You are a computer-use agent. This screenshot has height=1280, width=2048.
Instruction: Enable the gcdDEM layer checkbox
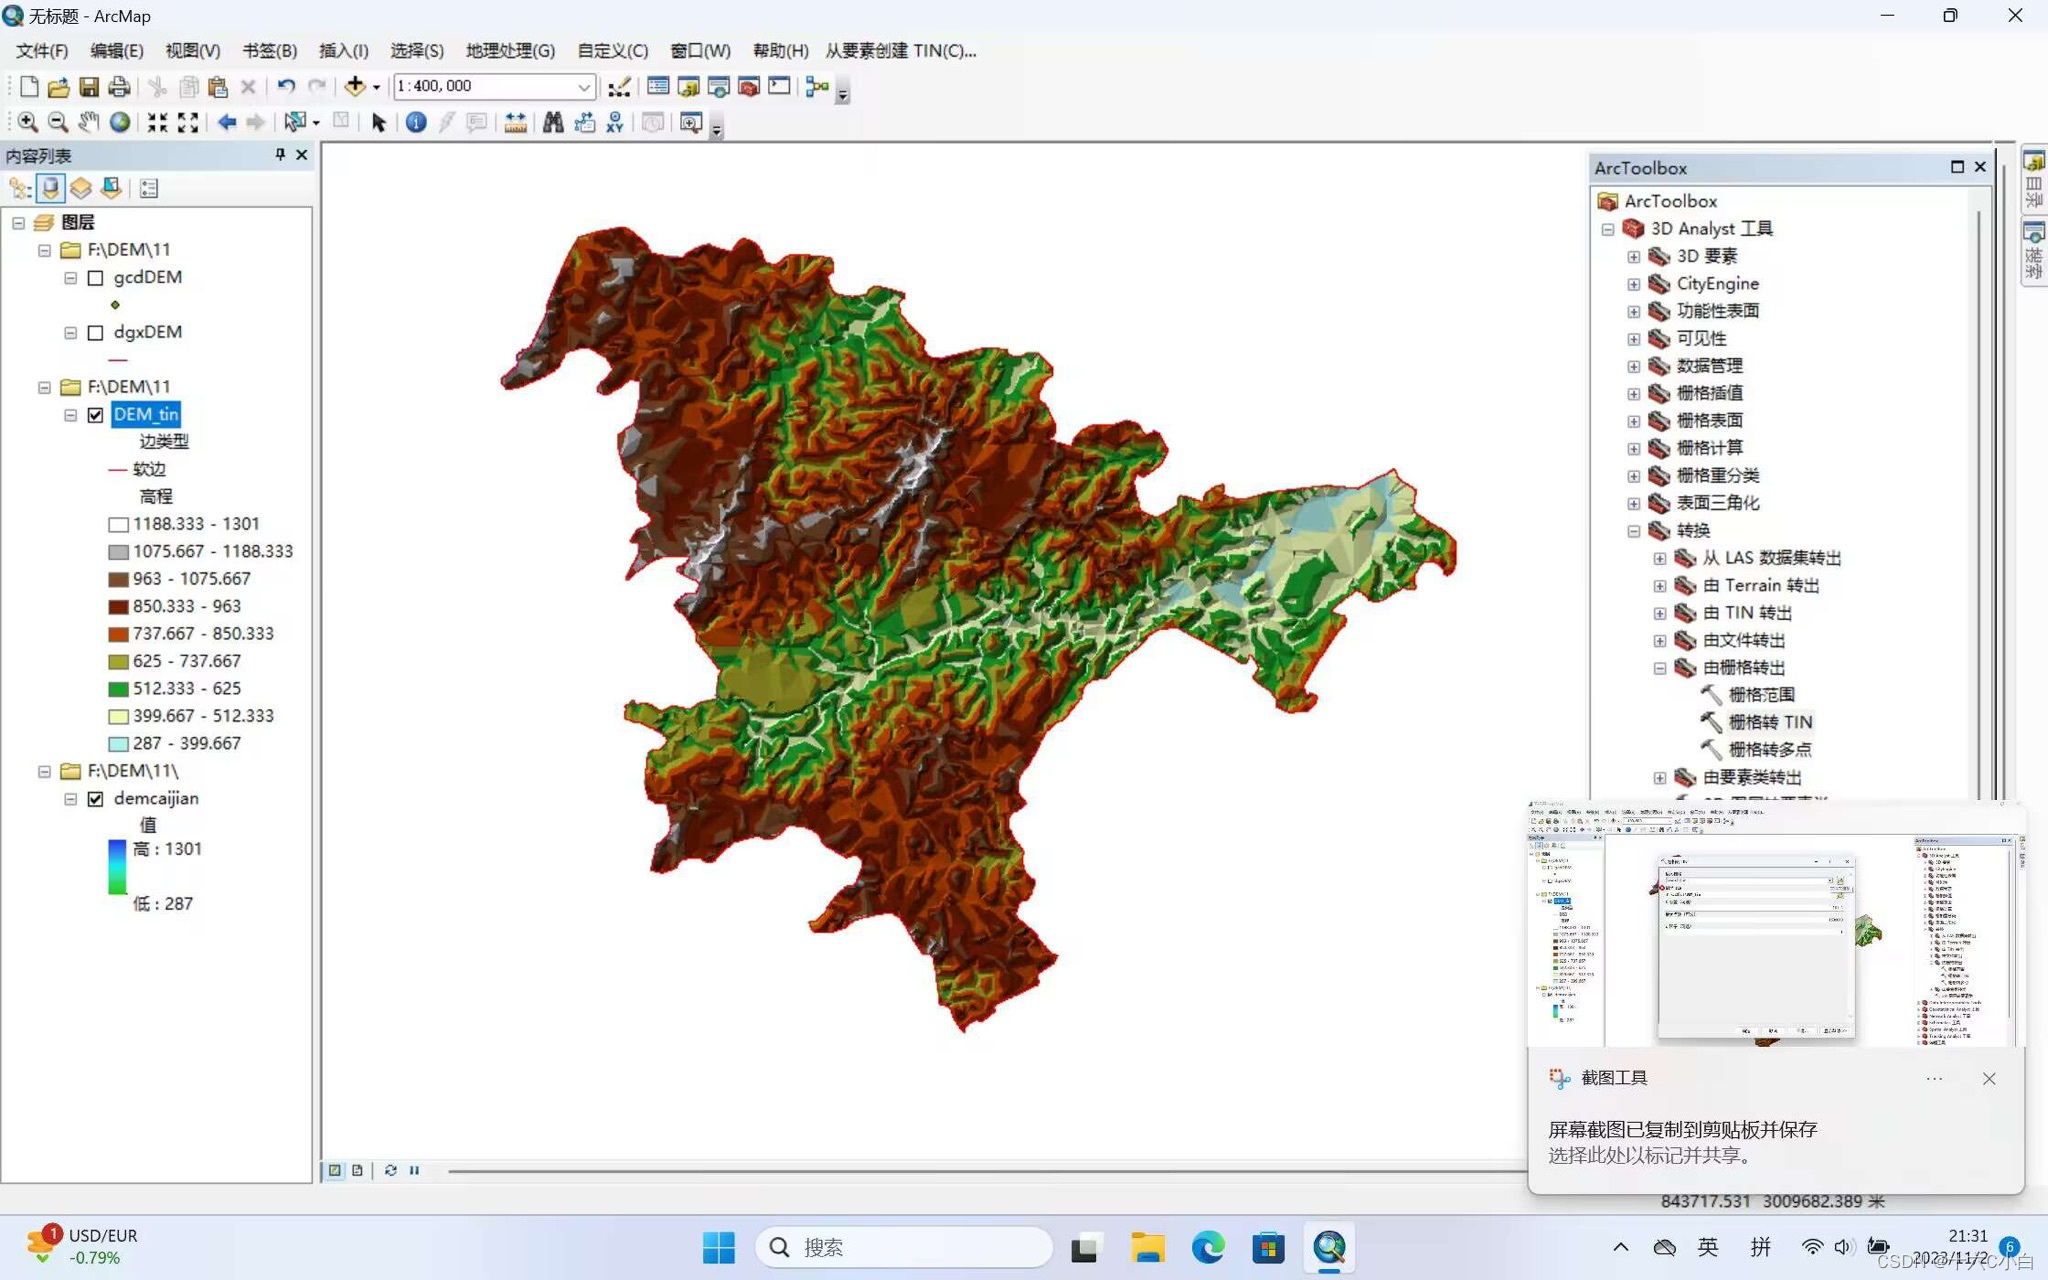point(96,278)
